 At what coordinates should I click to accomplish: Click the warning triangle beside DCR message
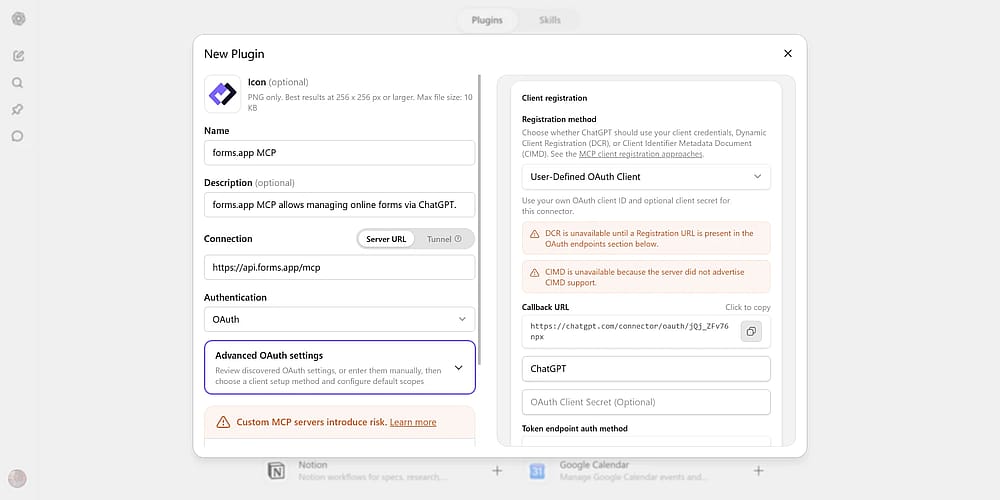click(534, 233)
